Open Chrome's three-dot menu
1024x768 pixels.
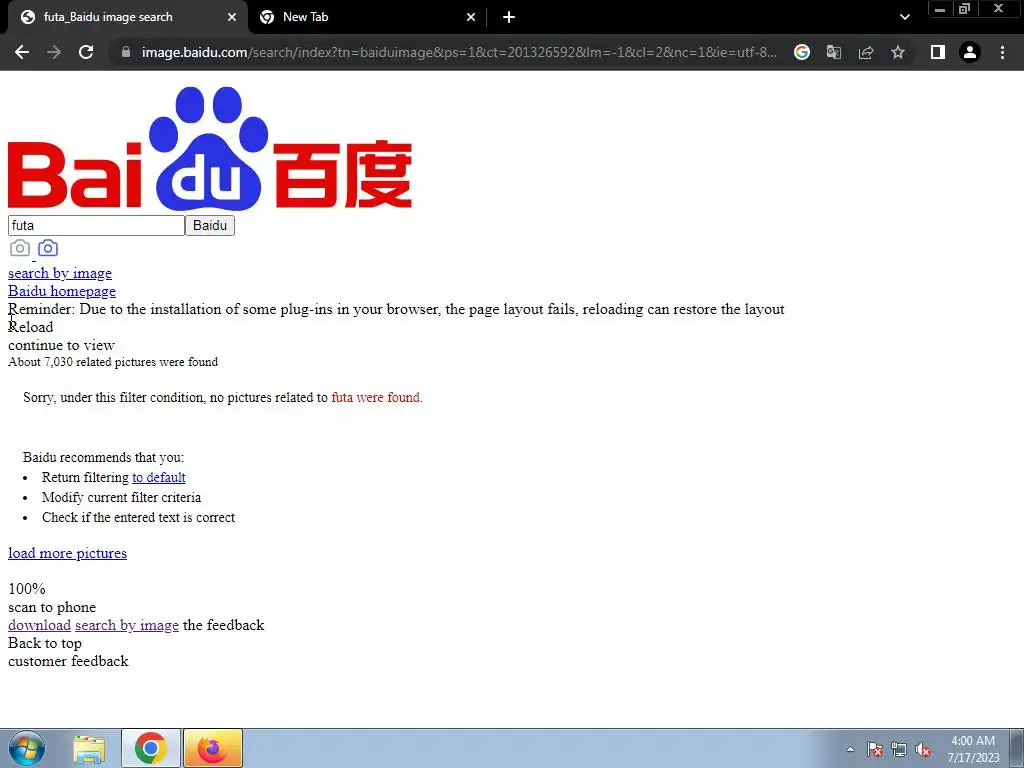pos(1002,52)
